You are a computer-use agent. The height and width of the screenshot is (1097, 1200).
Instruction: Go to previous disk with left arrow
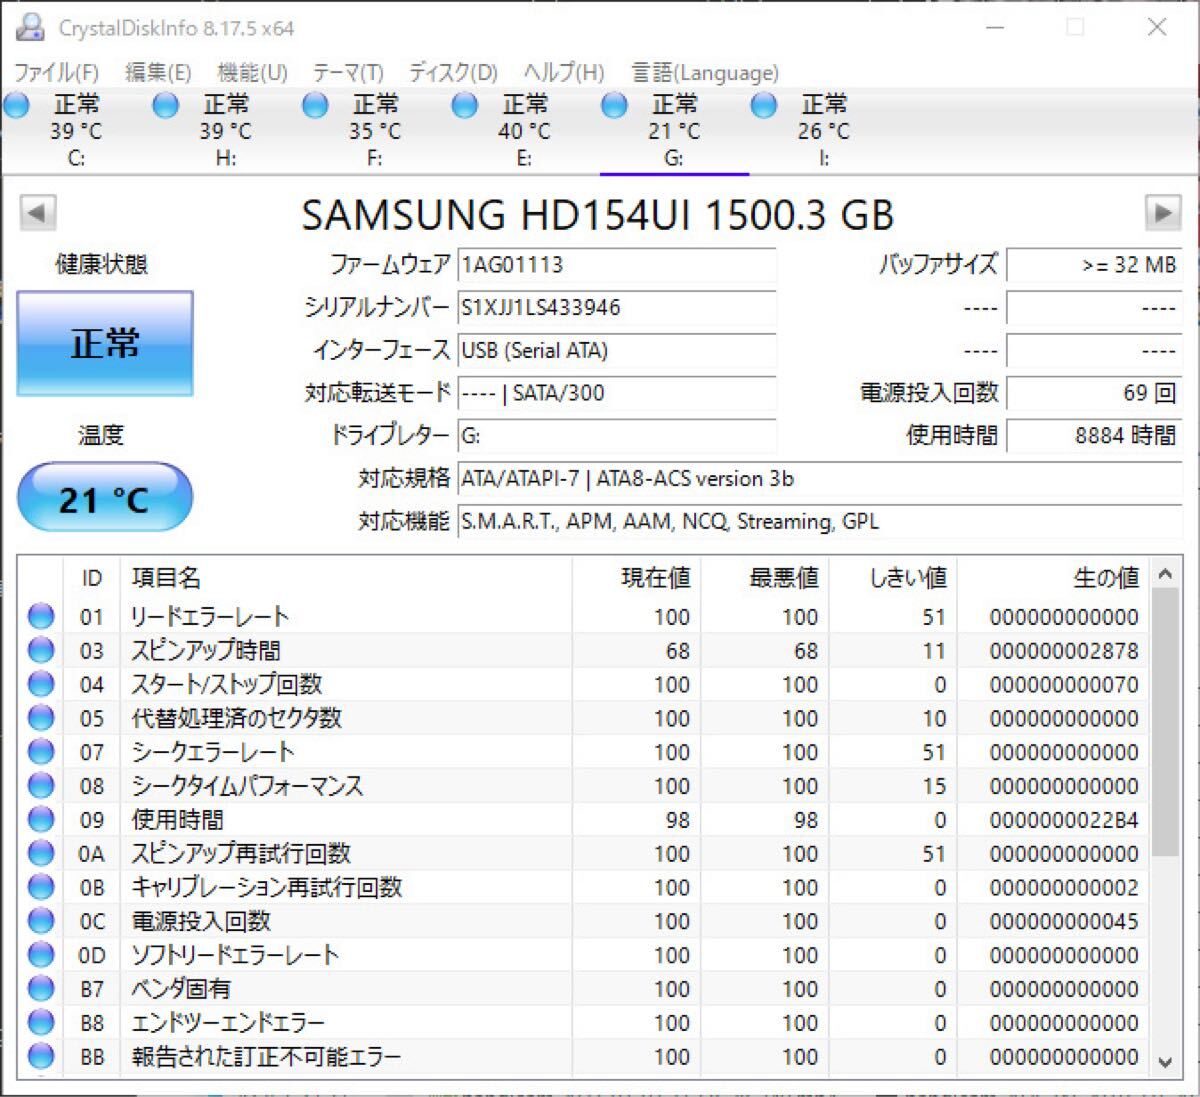tap(37, 213)
